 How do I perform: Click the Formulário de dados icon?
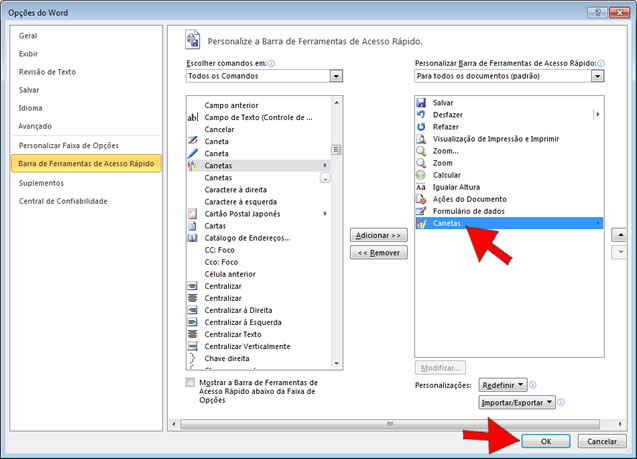pos(421,211)
